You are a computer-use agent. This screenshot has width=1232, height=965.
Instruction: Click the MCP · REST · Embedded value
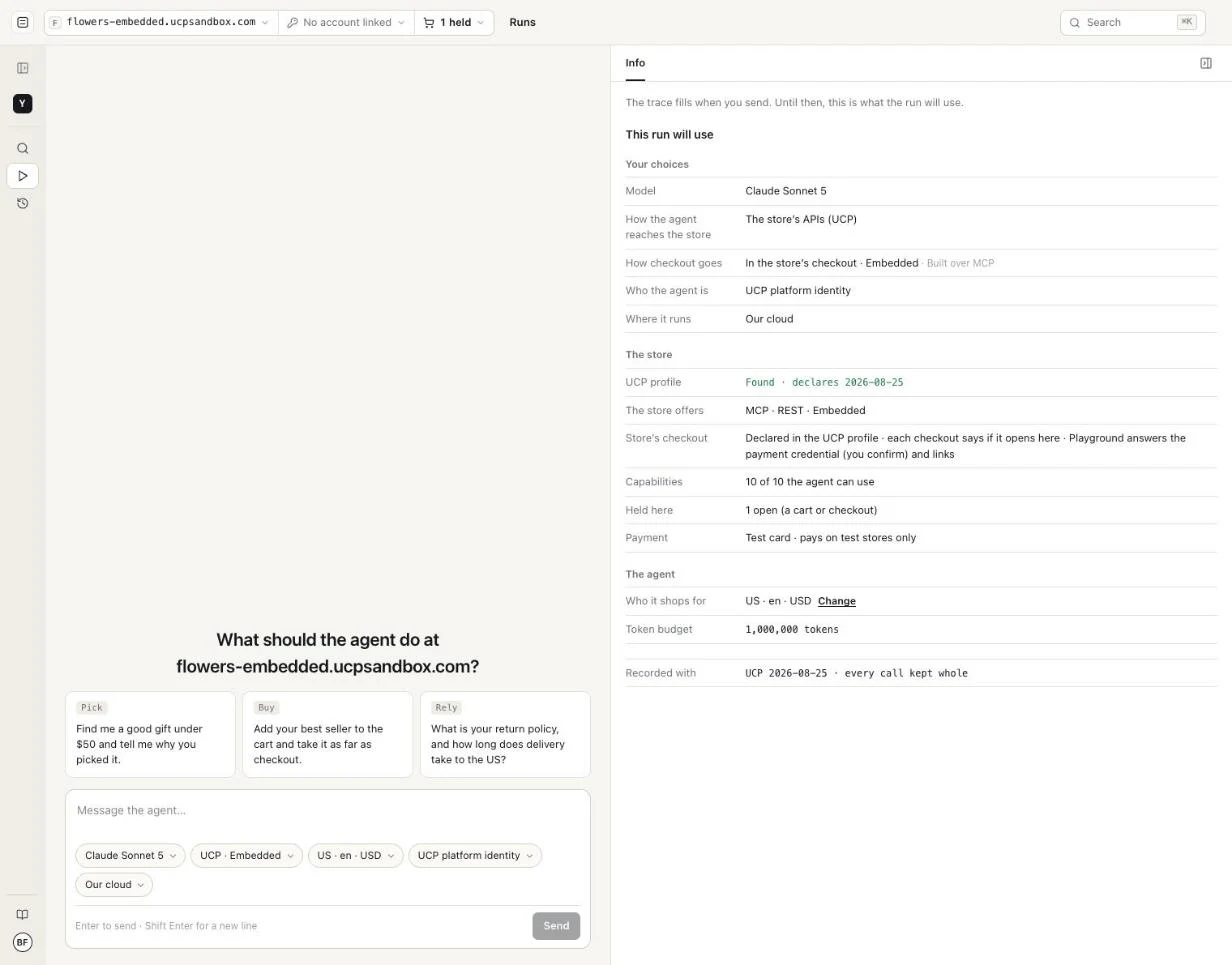(805, 410)
